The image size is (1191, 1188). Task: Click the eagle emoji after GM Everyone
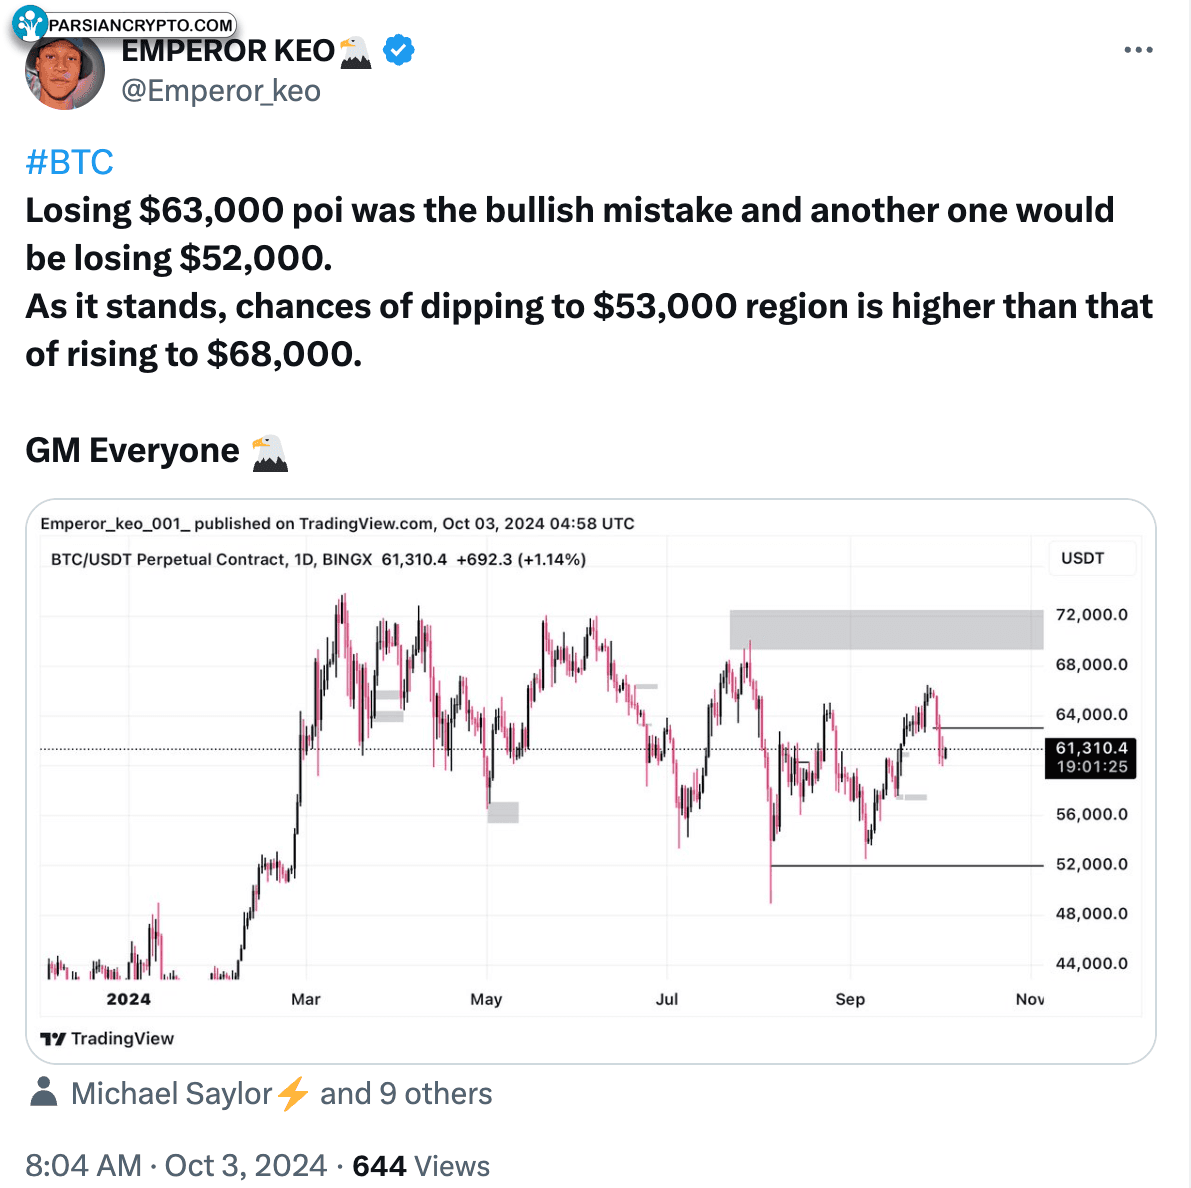coord(269,453)
